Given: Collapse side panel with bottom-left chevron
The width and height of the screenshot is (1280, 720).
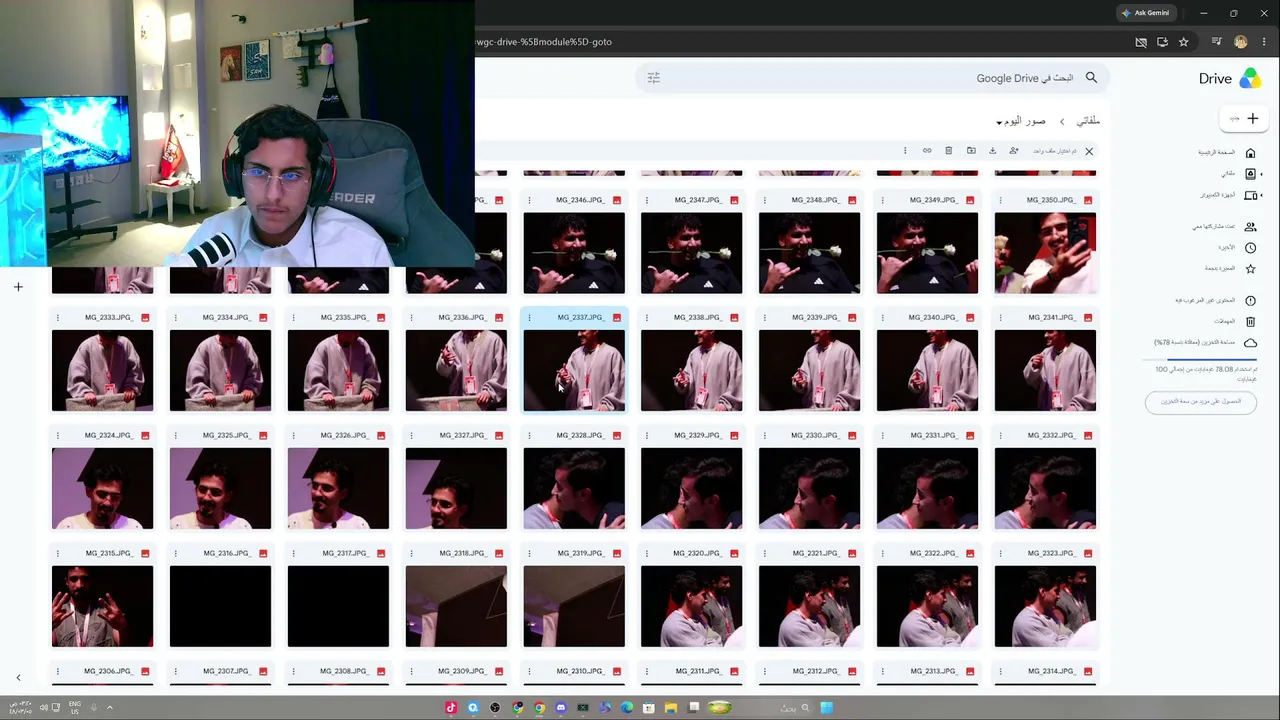Looking at the screenshot, I should 18,678.
